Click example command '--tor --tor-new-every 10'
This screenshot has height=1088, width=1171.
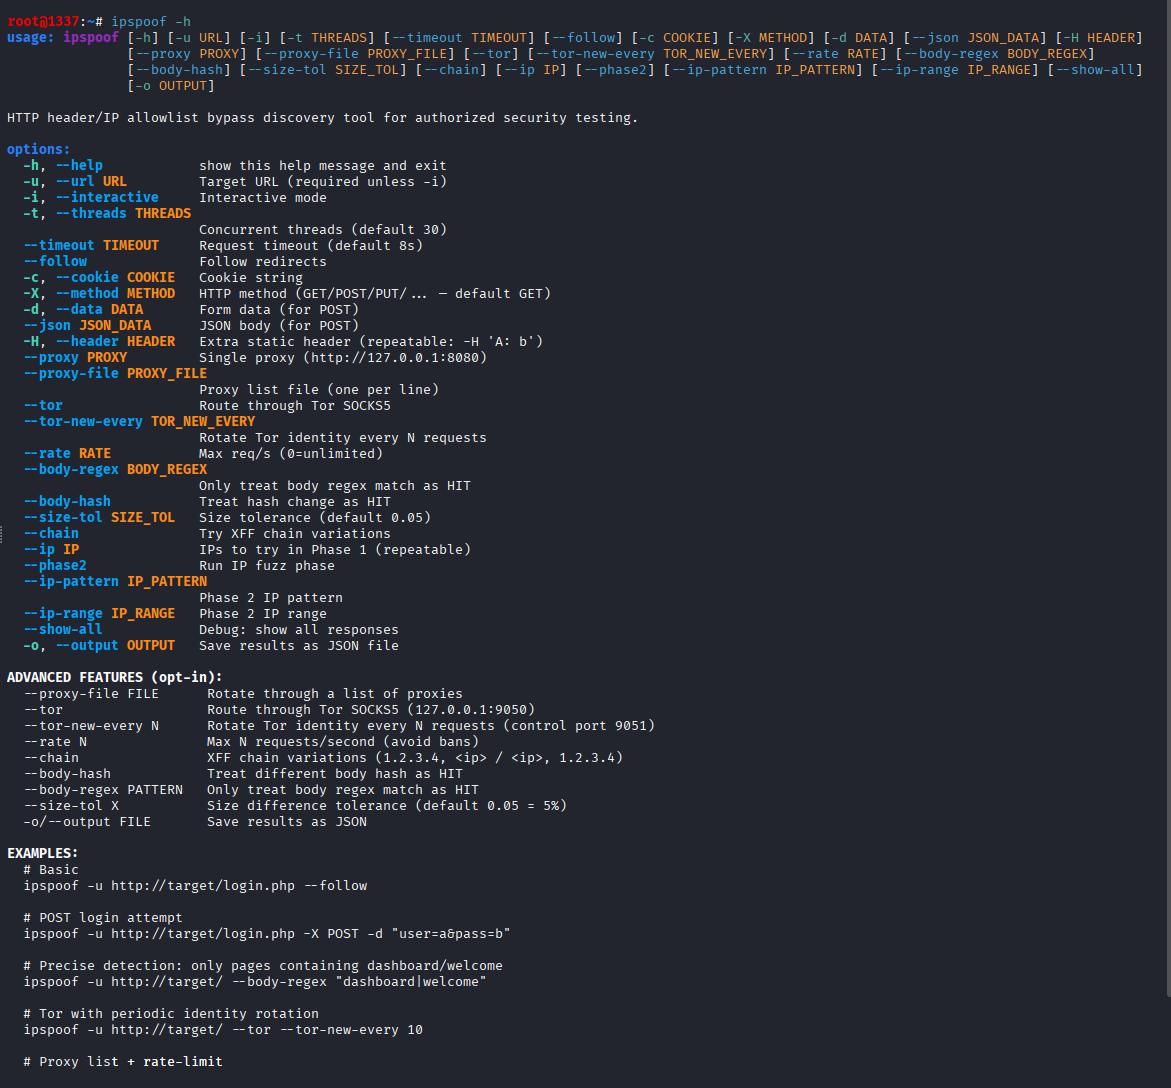[223, 1030]
